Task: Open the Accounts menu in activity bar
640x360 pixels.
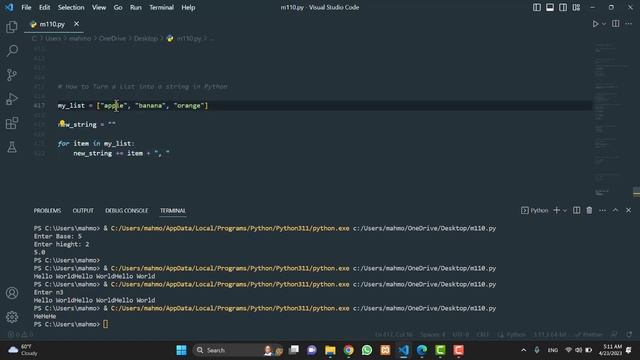Action: (12, 293)
